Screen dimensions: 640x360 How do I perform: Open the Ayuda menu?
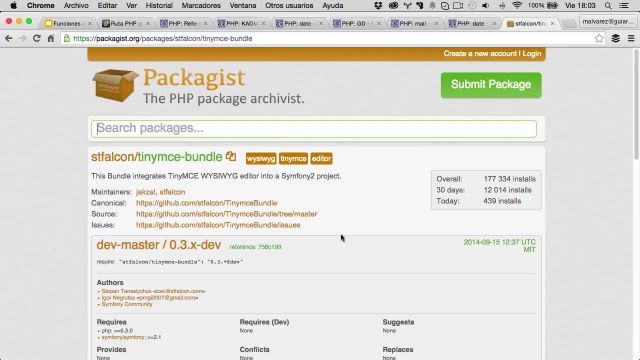click(333, 6)
